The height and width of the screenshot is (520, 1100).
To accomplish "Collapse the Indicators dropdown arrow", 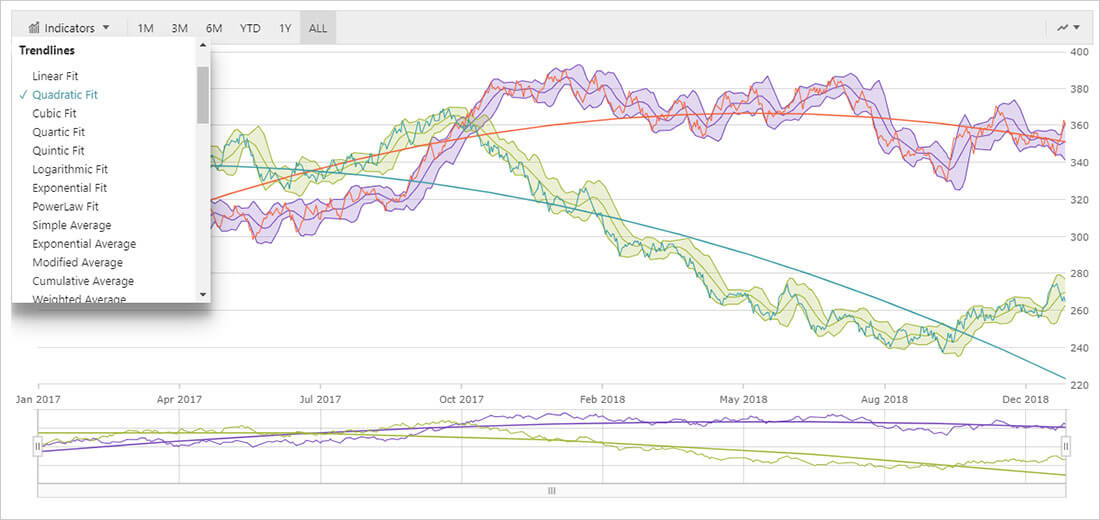I will pyautogui.click(x=106, y=28).
